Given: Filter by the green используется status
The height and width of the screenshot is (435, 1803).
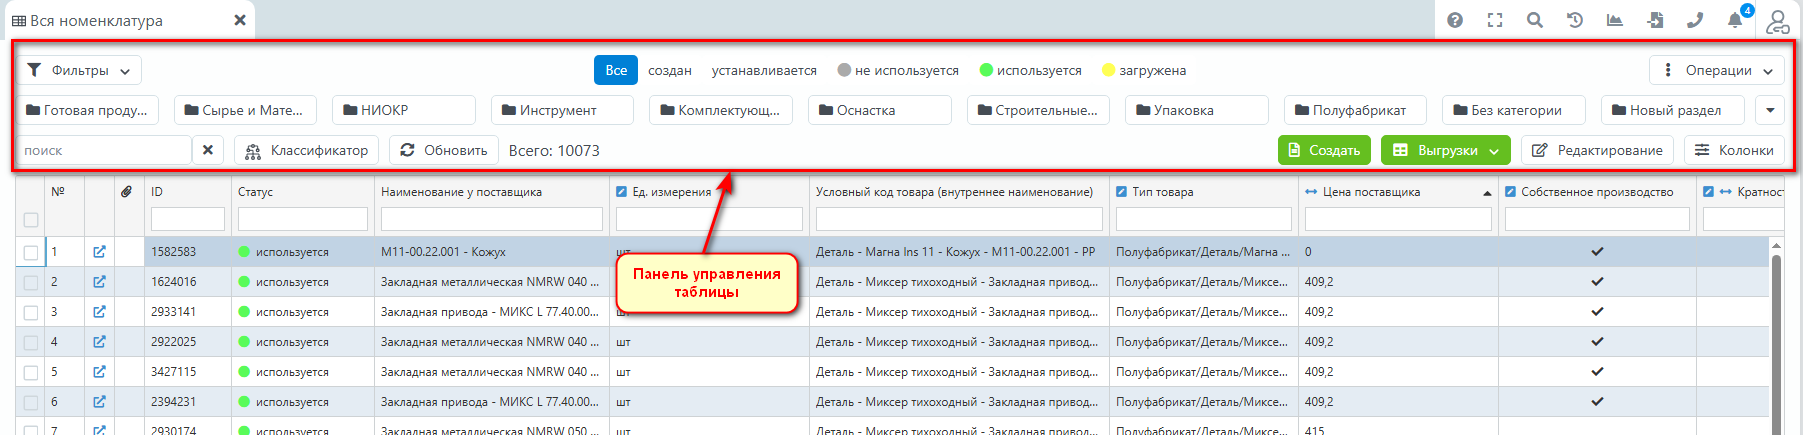Looking at the screenshot, I should coord(1030,70).
